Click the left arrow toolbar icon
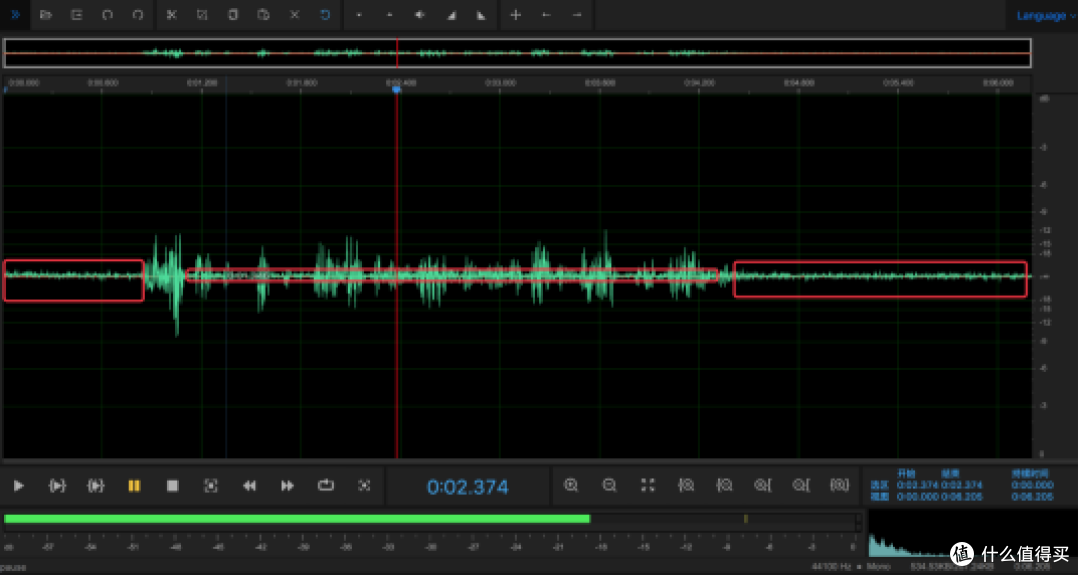This screenshot has width=1080, height=577. [x=546, y=14]
